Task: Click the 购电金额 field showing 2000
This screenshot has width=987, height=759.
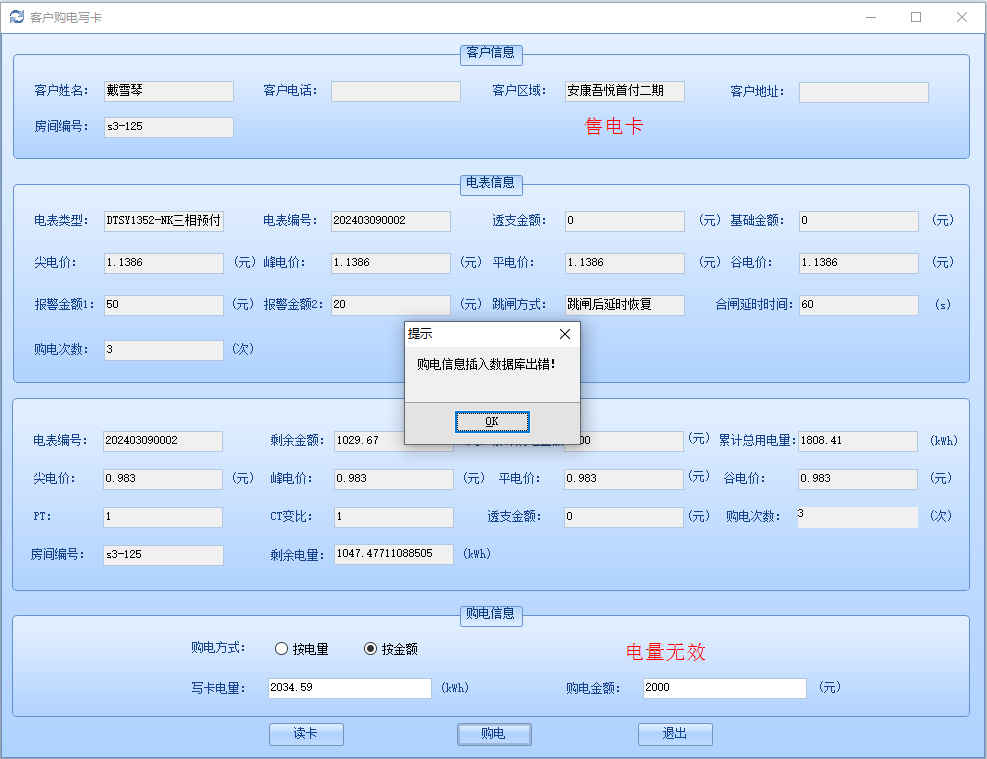Action: [723, 688]
